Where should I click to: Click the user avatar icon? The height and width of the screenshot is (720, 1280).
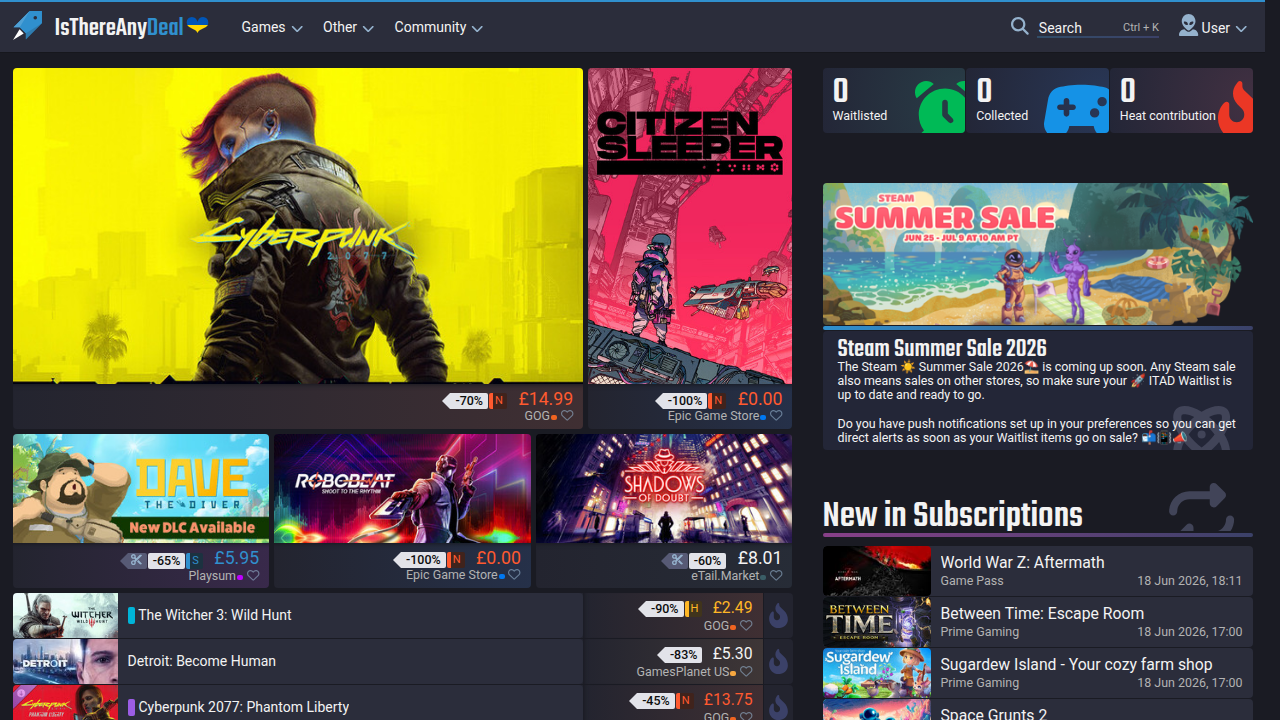tap(1188, 26)
